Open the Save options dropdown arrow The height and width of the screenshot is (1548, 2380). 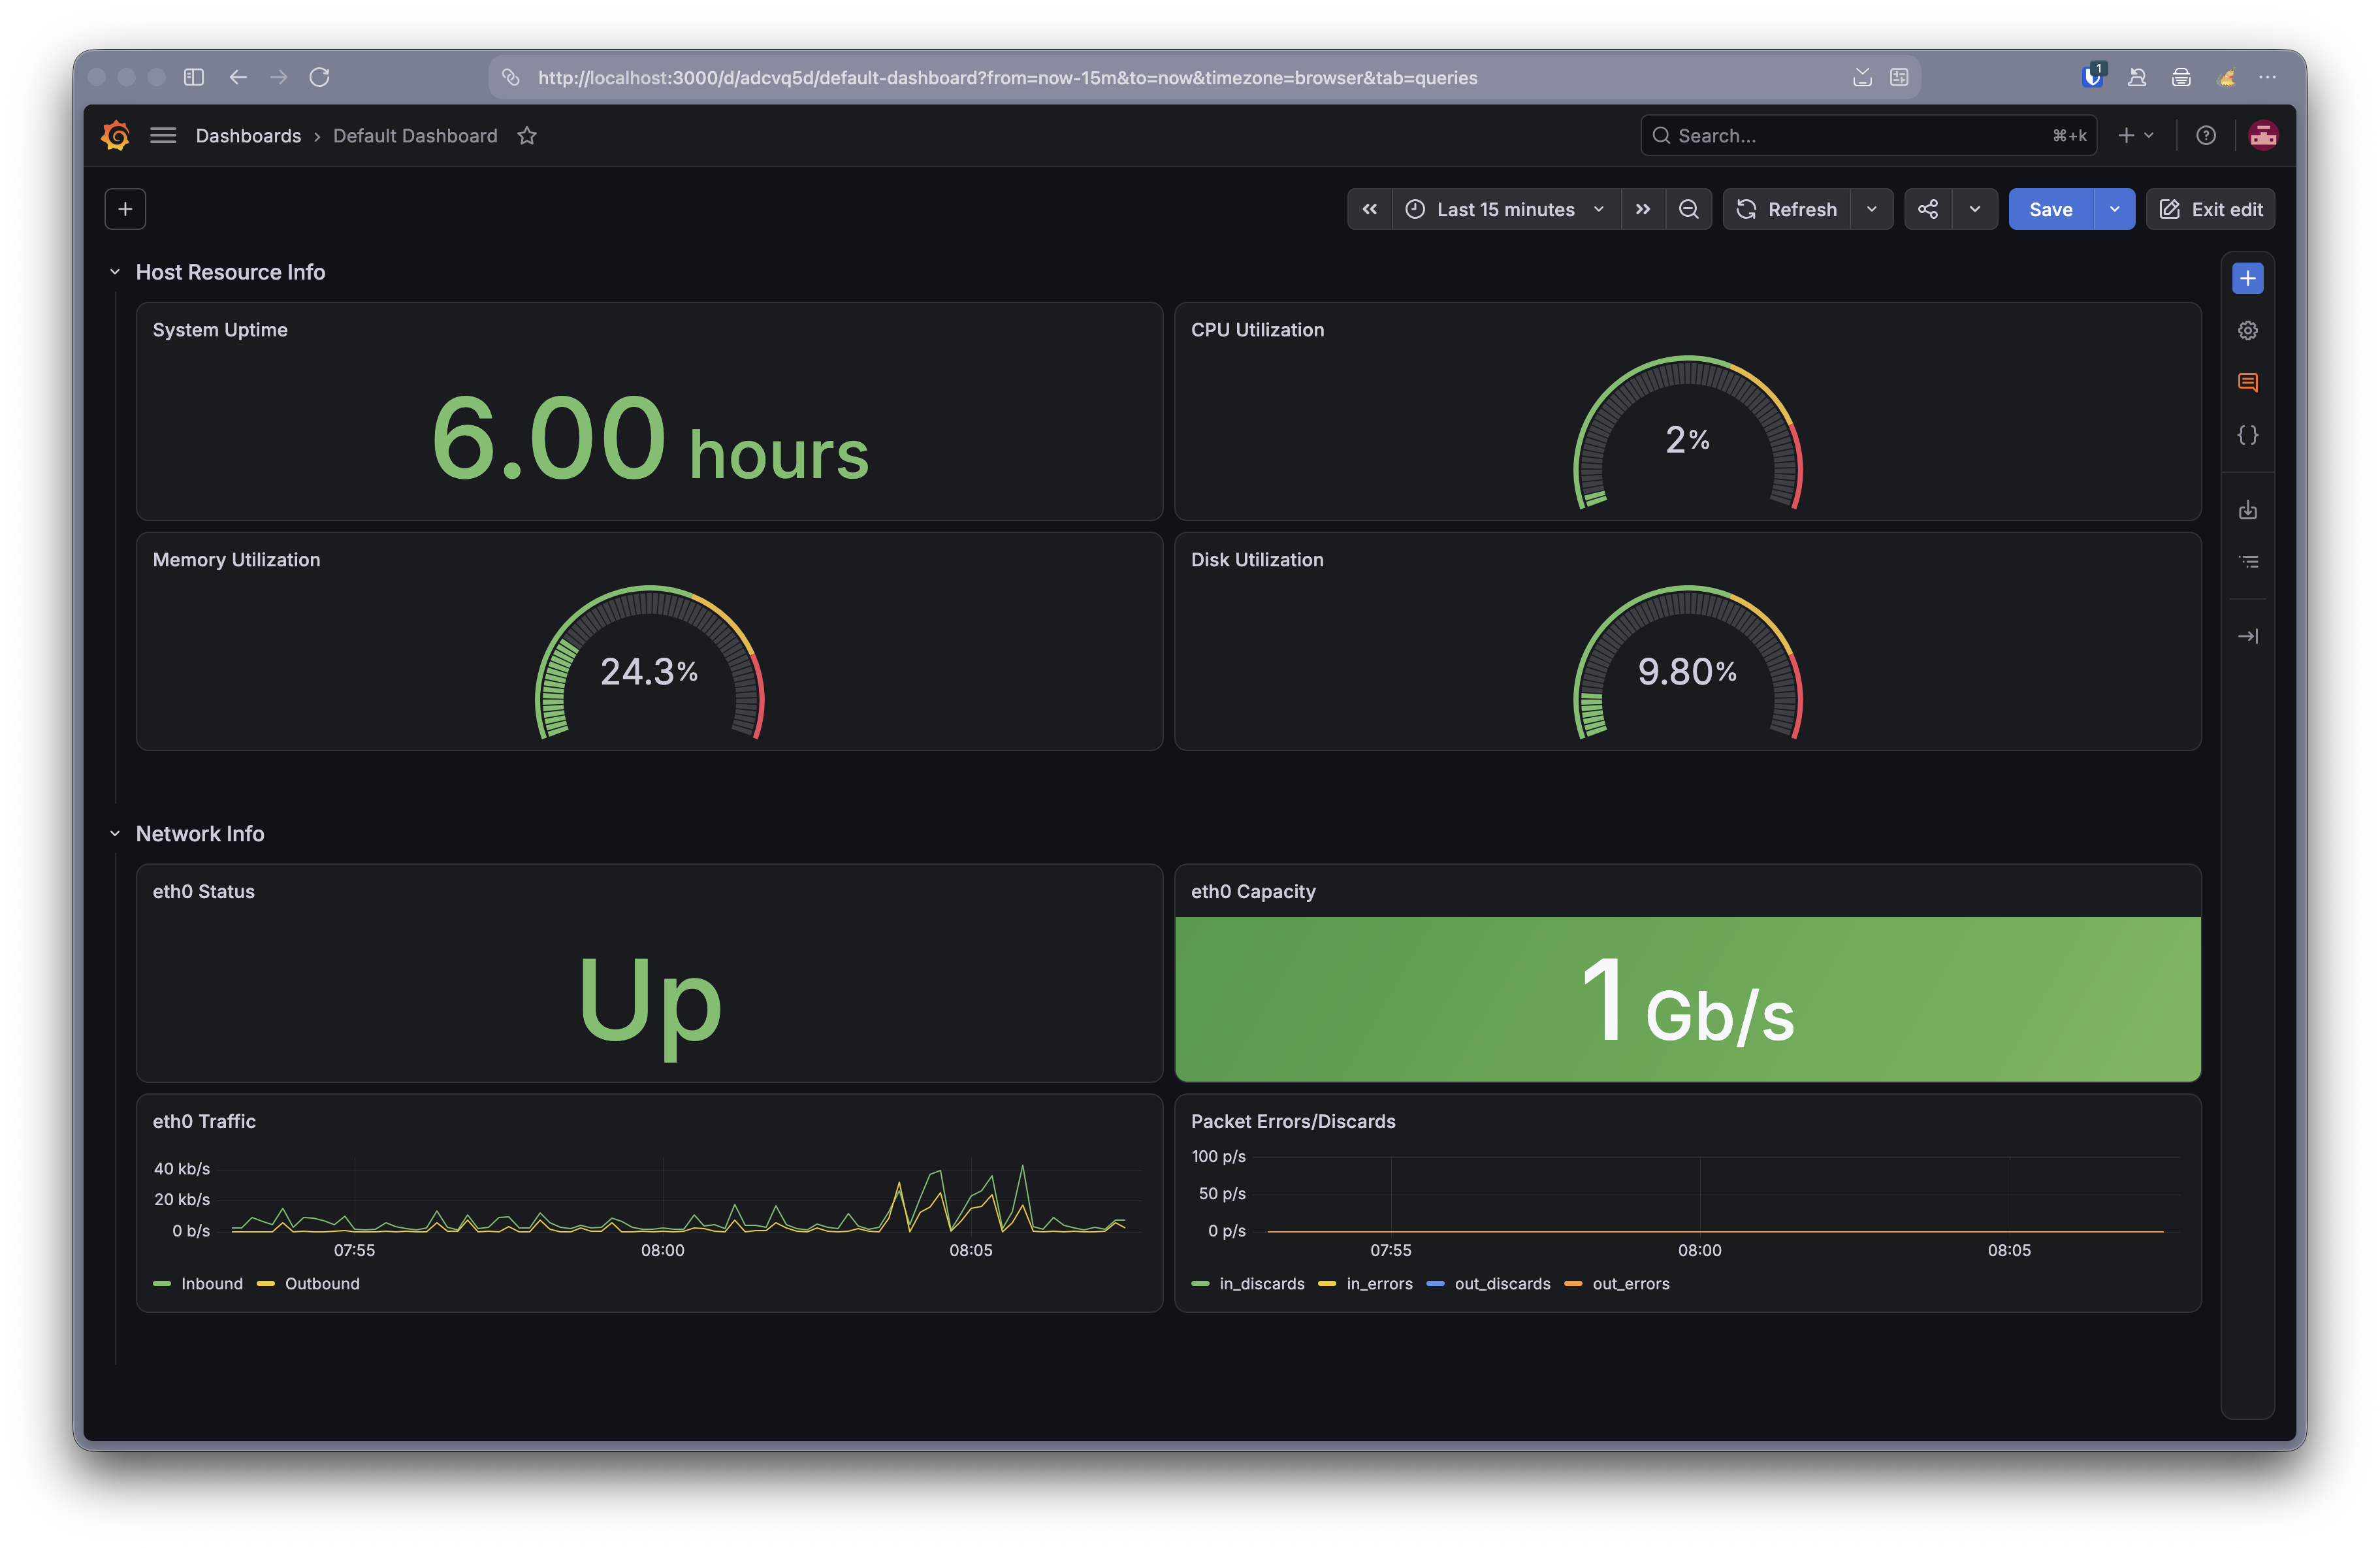click(2114, 209)
